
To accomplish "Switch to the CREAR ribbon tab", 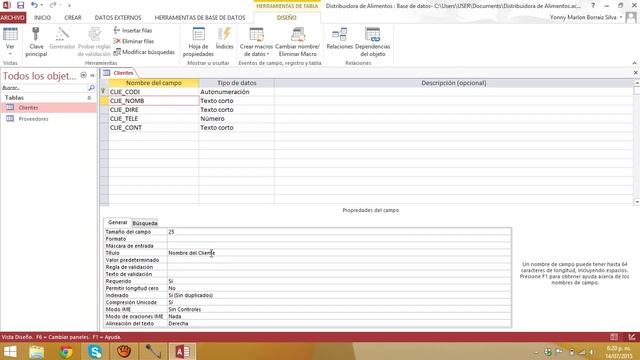I will [x=73, y=18].
